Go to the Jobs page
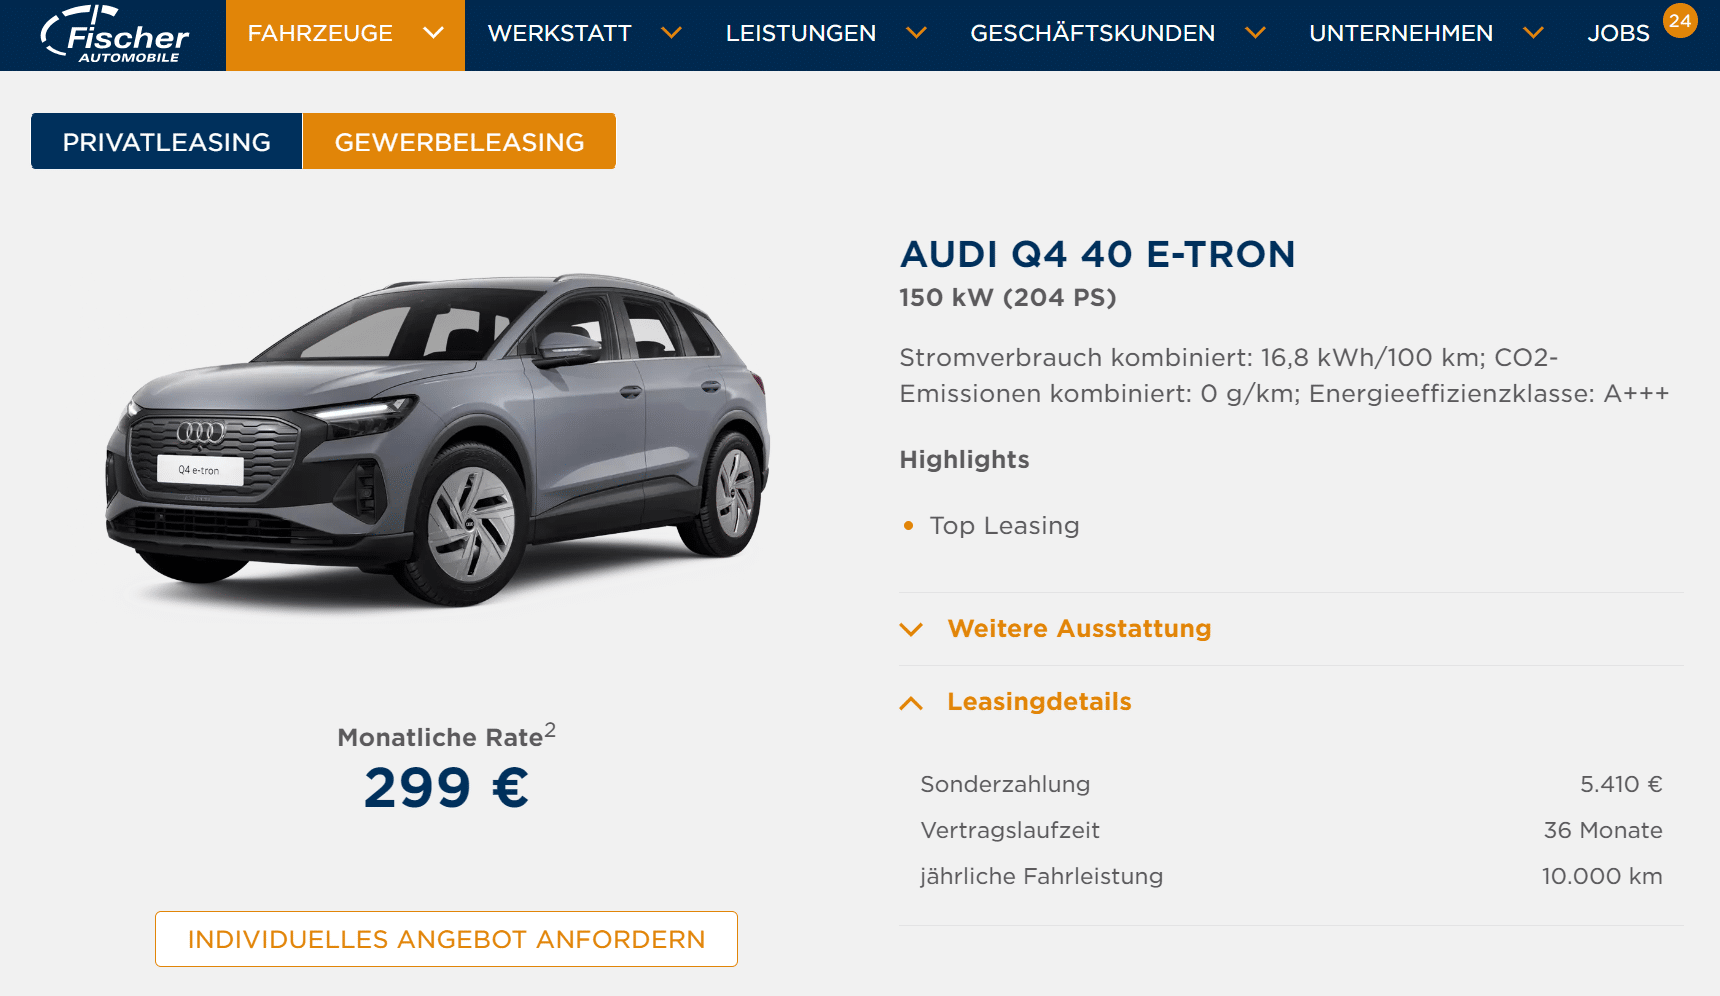The width and height of the screenshot is (1720, 996). tap(1618, 33)
